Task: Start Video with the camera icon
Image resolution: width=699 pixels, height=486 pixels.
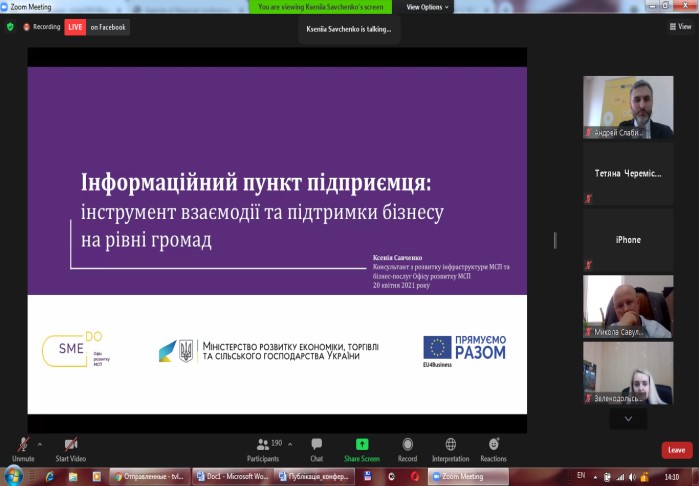Action: click(x=70, y=449)
